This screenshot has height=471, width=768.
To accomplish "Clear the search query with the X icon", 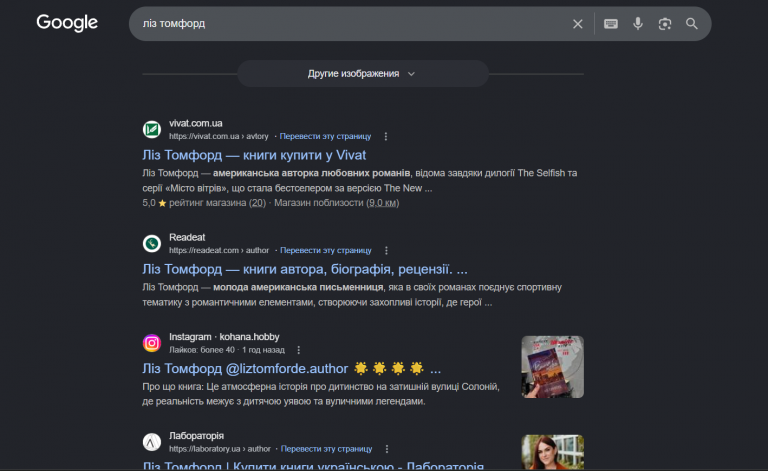I will point(577,24).
